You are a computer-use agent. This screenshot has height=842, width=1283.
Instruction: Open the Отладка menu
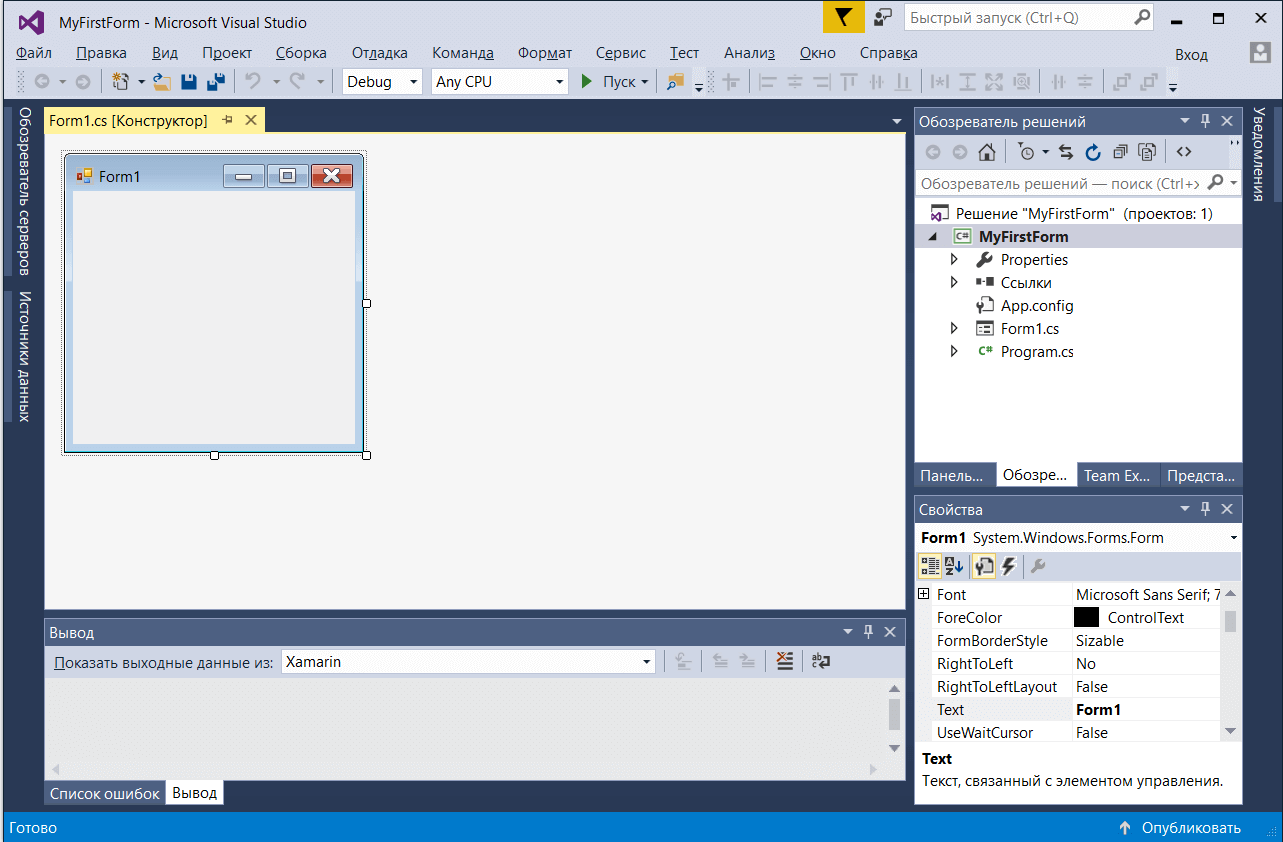[x=379, y=53]
